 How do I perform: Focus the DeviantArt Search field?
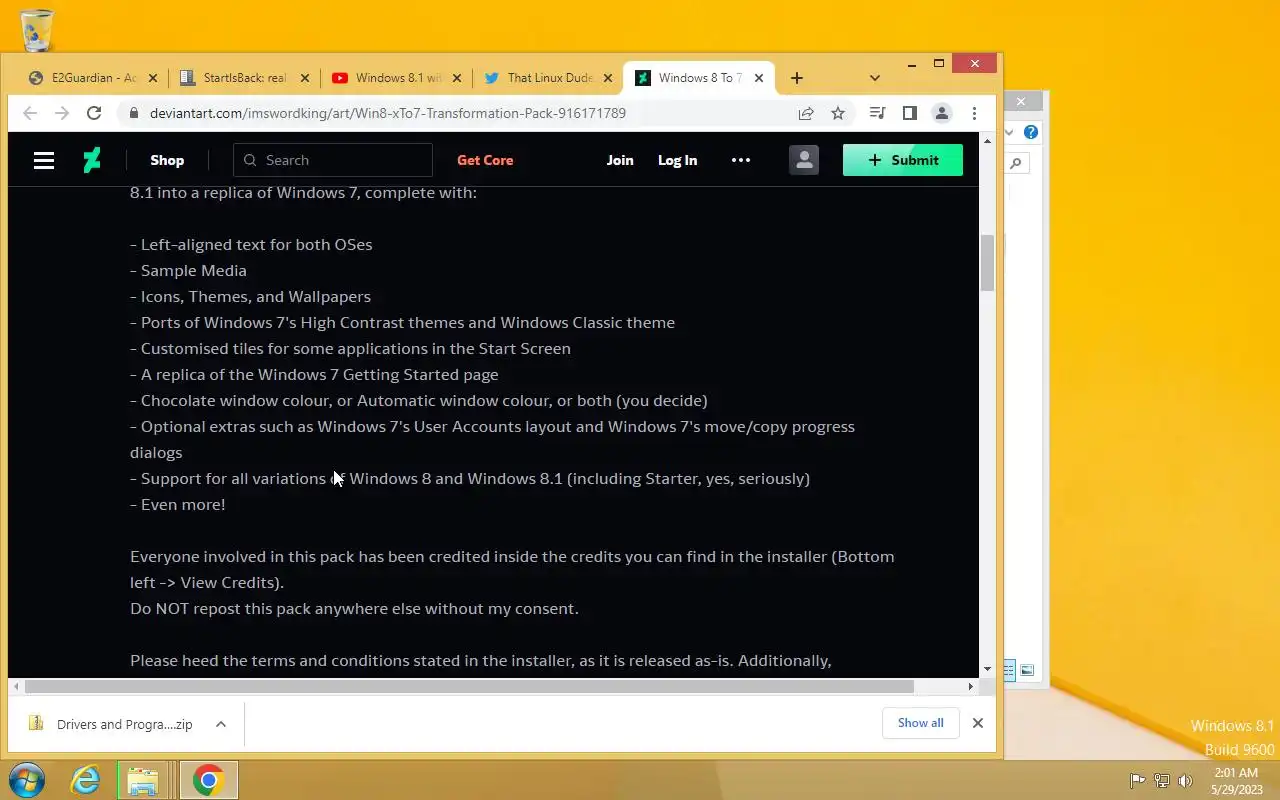(x=333, y=160)
